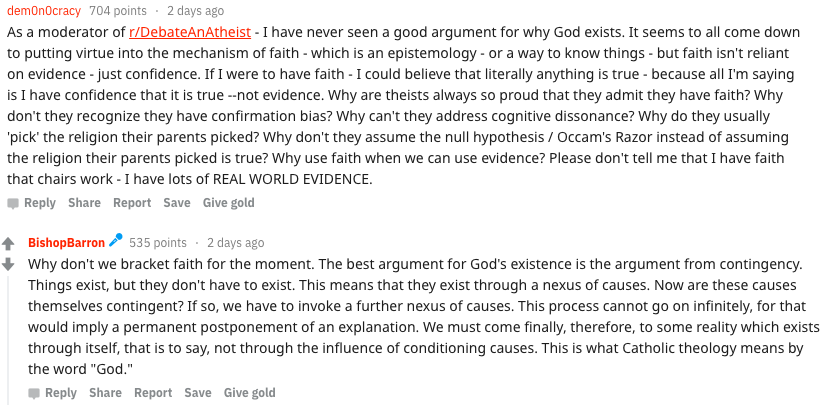Give gold to dem0n0cracy's comment
Viewport: 827px width, 405px height.
pyautogui.click(x=229, y=203)
